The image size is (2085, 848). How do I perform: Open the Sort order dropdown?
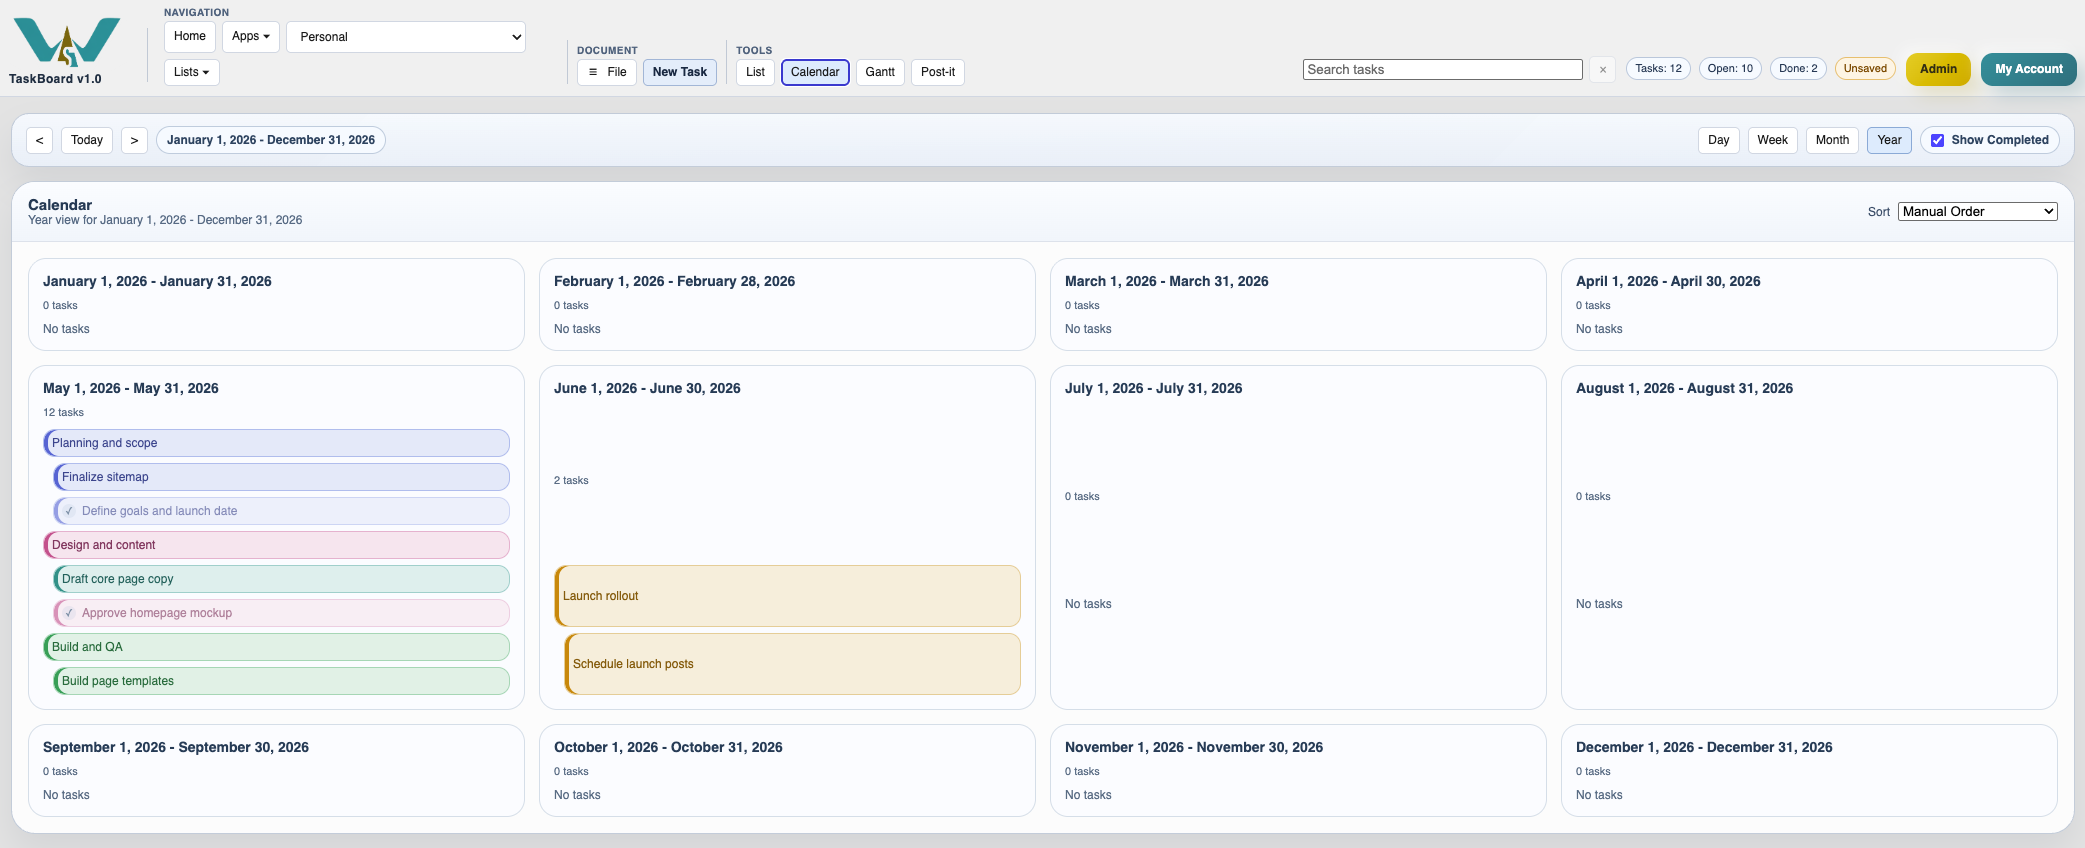click(1977, 211)
